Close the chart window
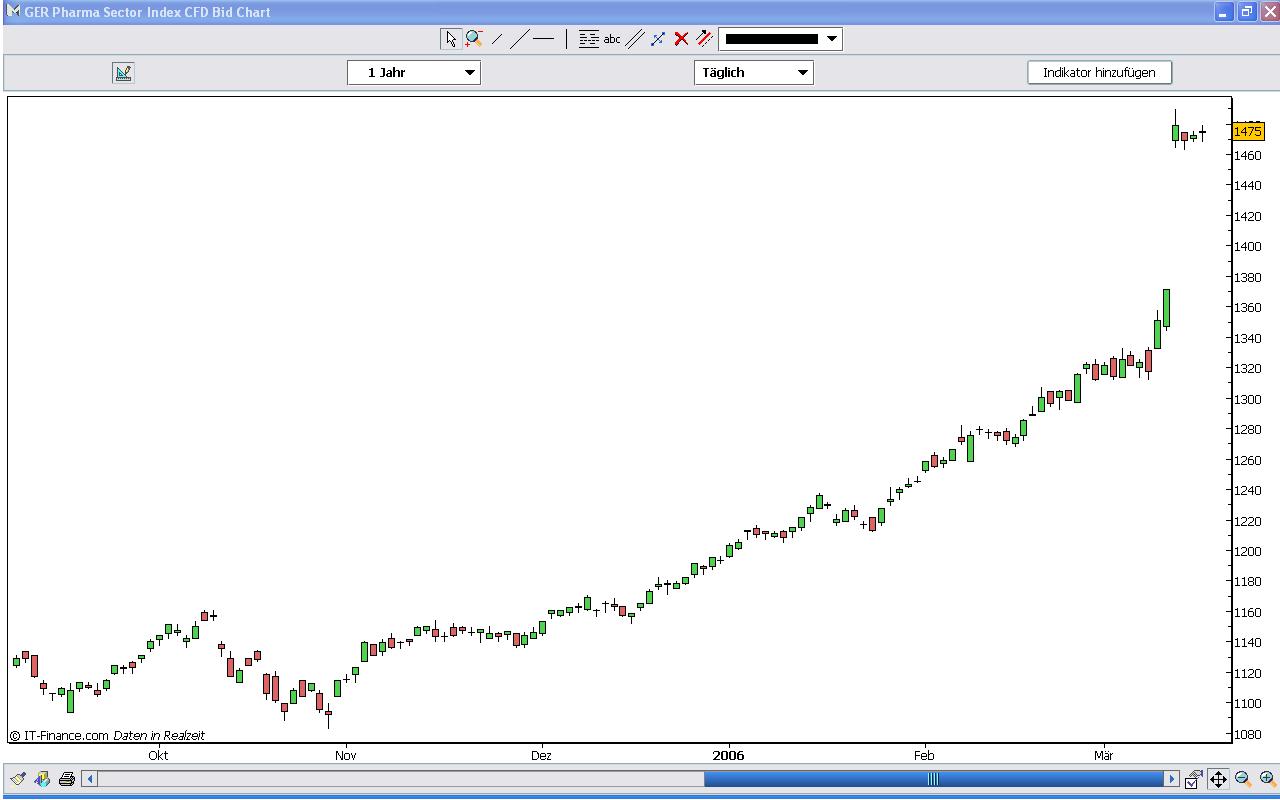The width and height of the screenshot is (1280, 800). 1269,12
